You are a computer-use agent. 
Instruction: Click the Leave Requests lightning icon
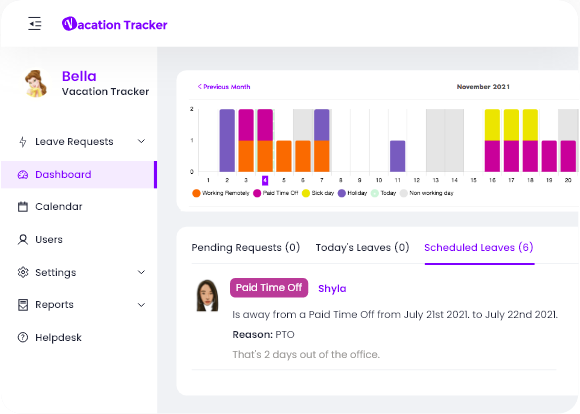tap(23, 142)
